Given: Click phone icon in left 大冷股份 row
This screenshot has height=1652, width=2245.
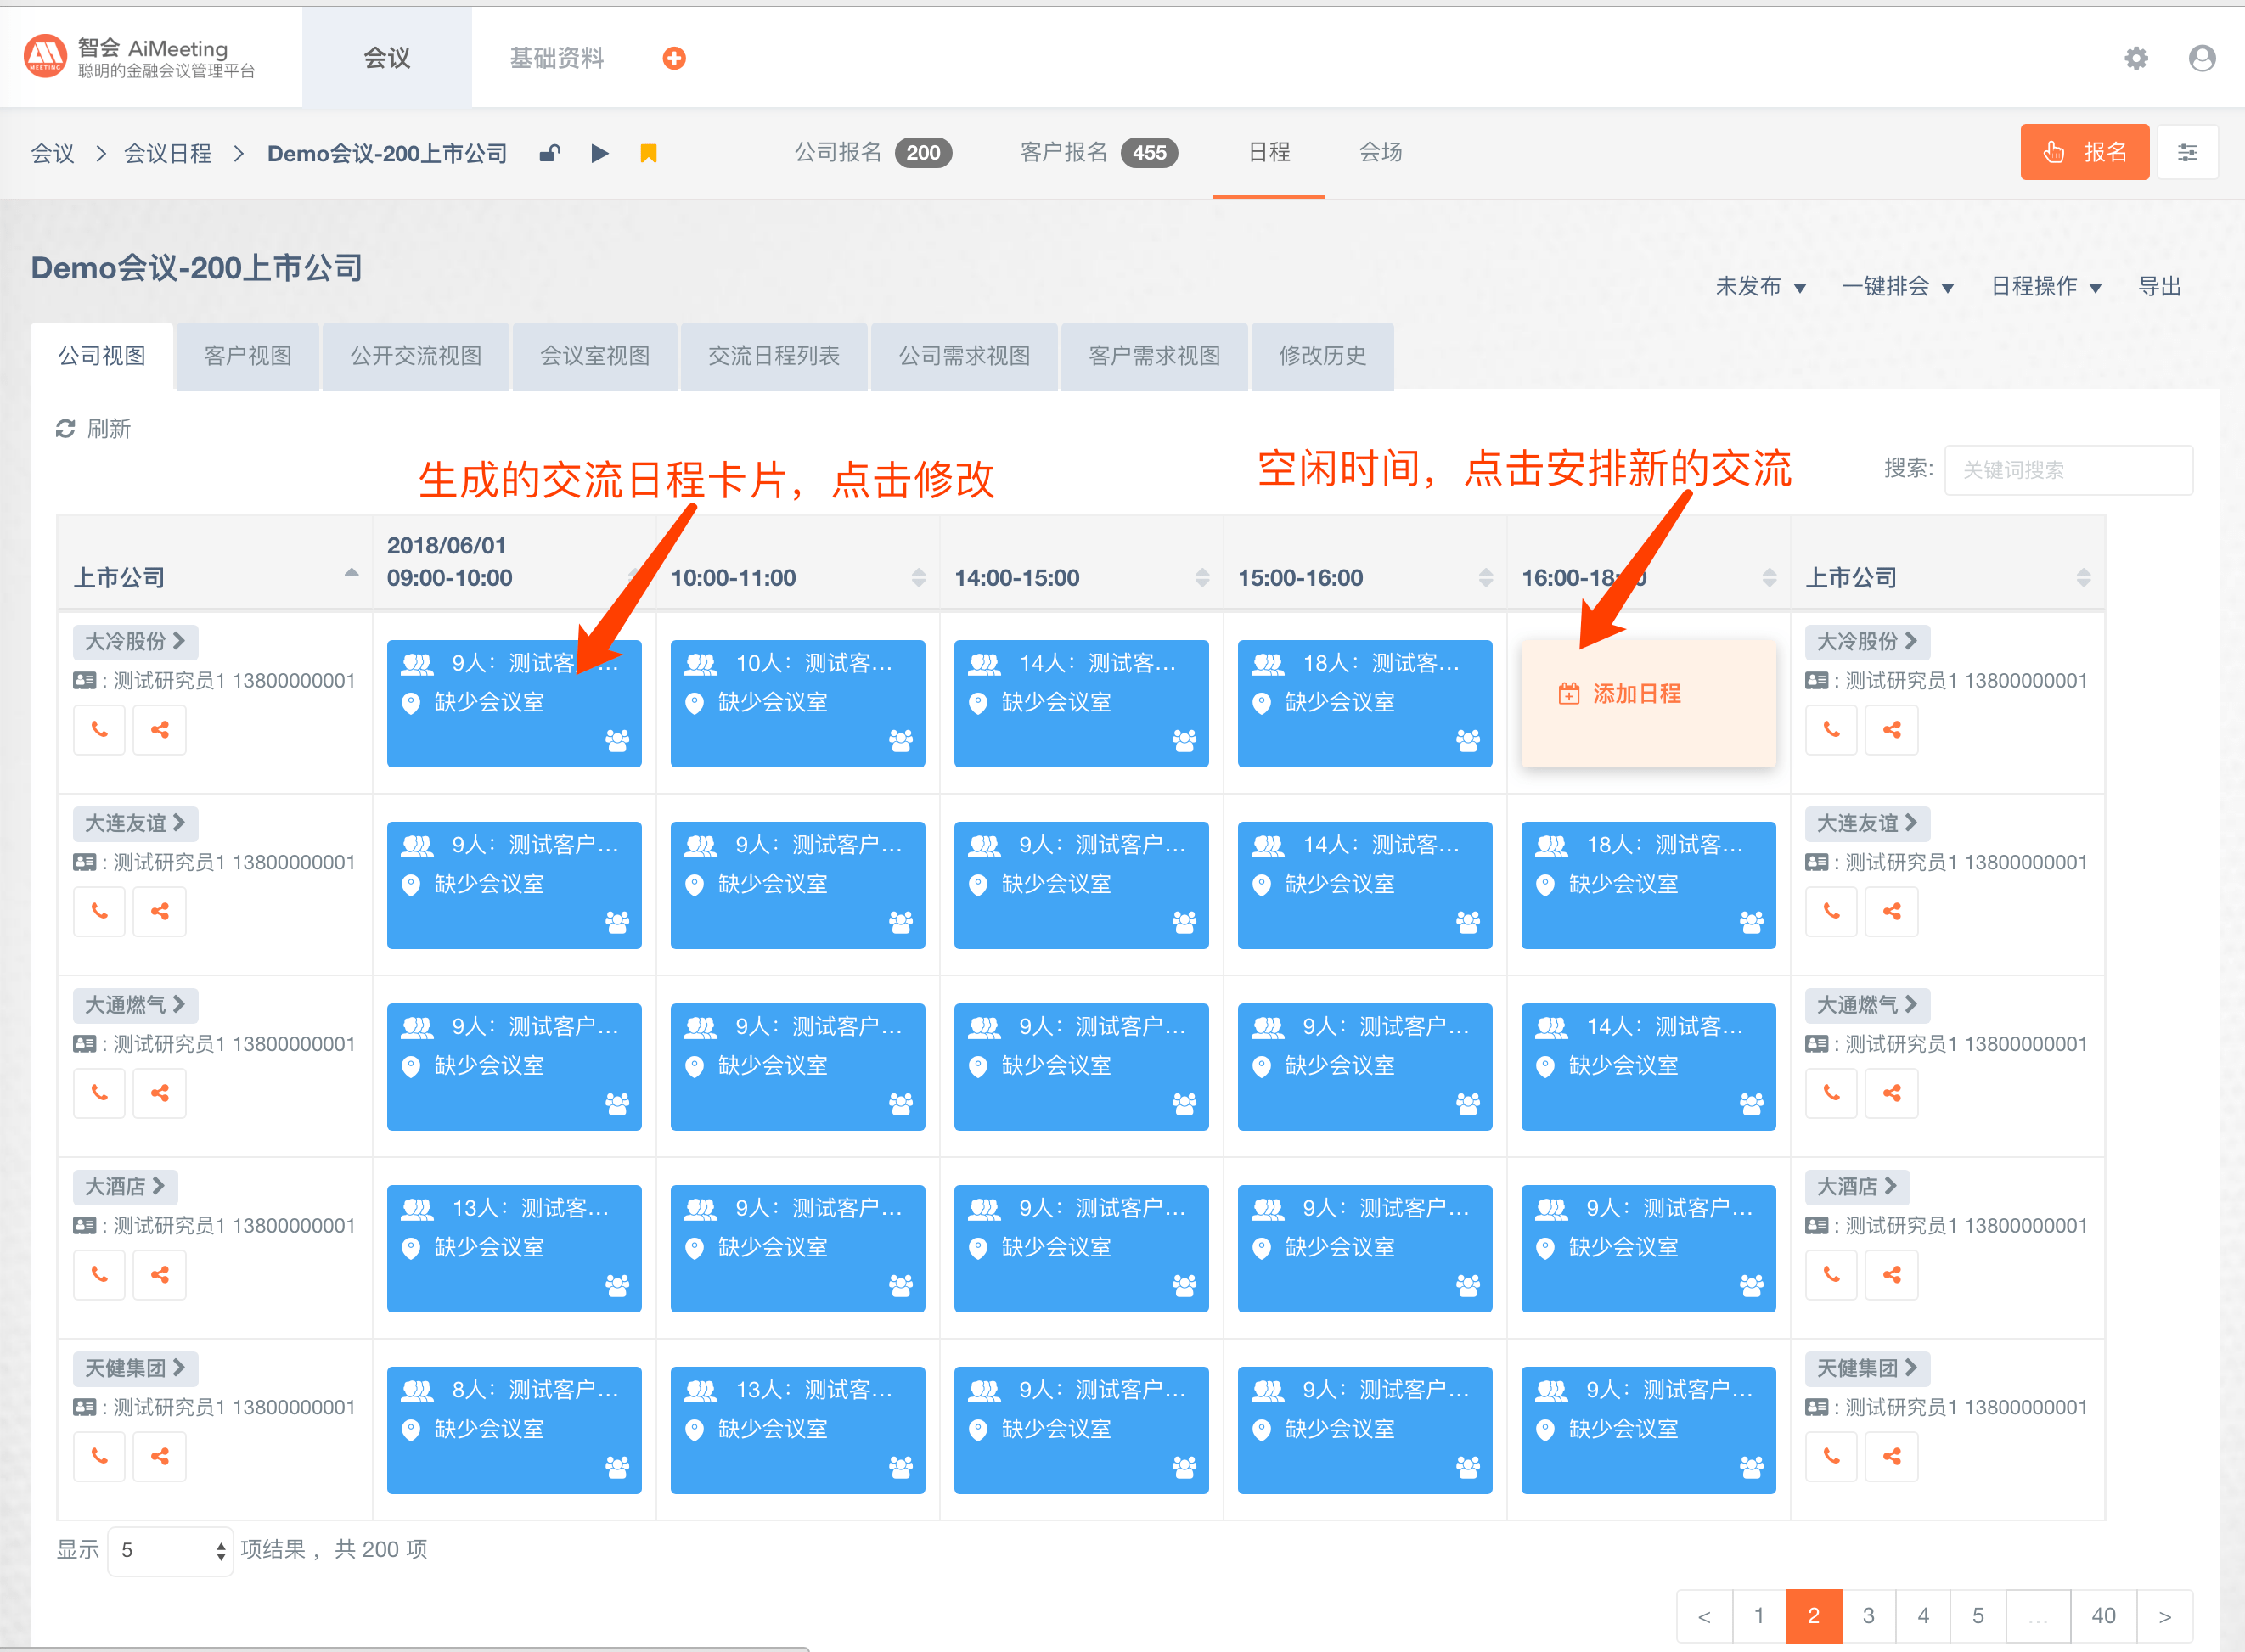Looking at the screenshot, I should tap(100, 730).
